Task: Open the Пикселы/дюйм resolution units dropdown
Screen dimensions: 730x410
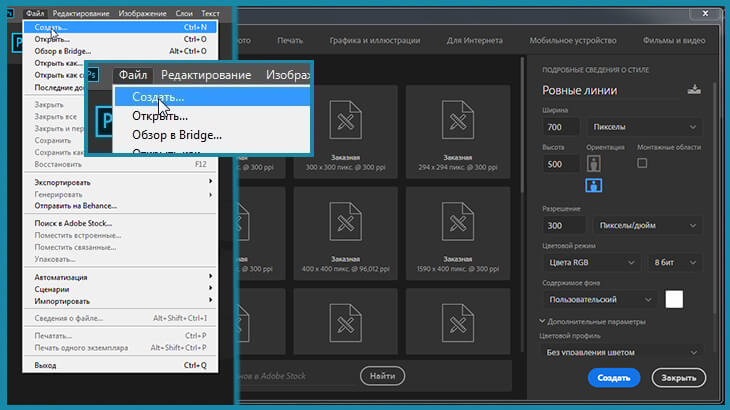Action: (647, 226)
